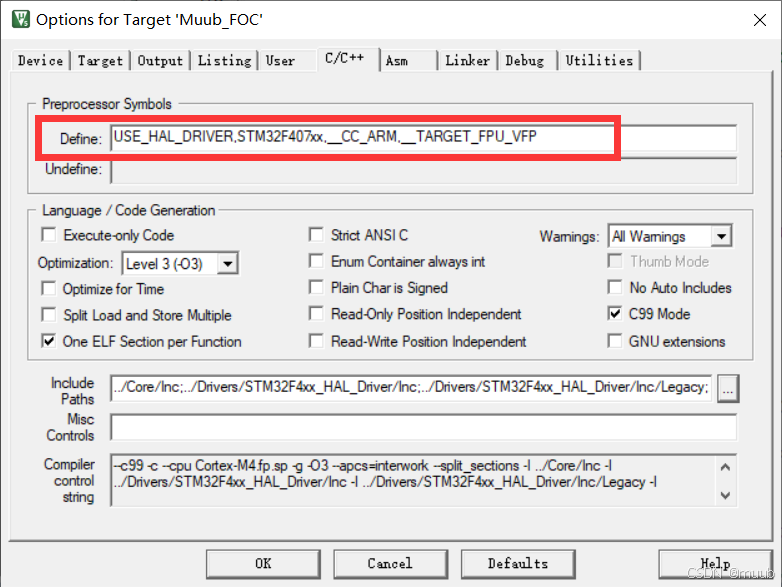Enable GNU extensions checkbox
This screenshot has height=587, width=782.
pyautogui.click(x=615, y=342)
